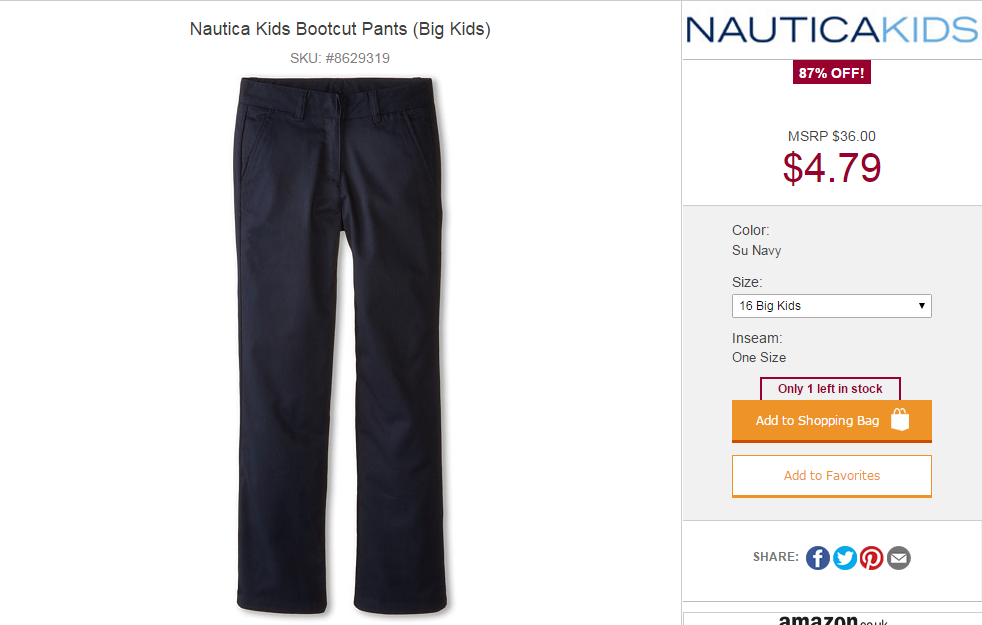The image size is (982, 625).
Task: Share the product via Twitter icon
Action: pyautogui.click(x=844, y=557)
